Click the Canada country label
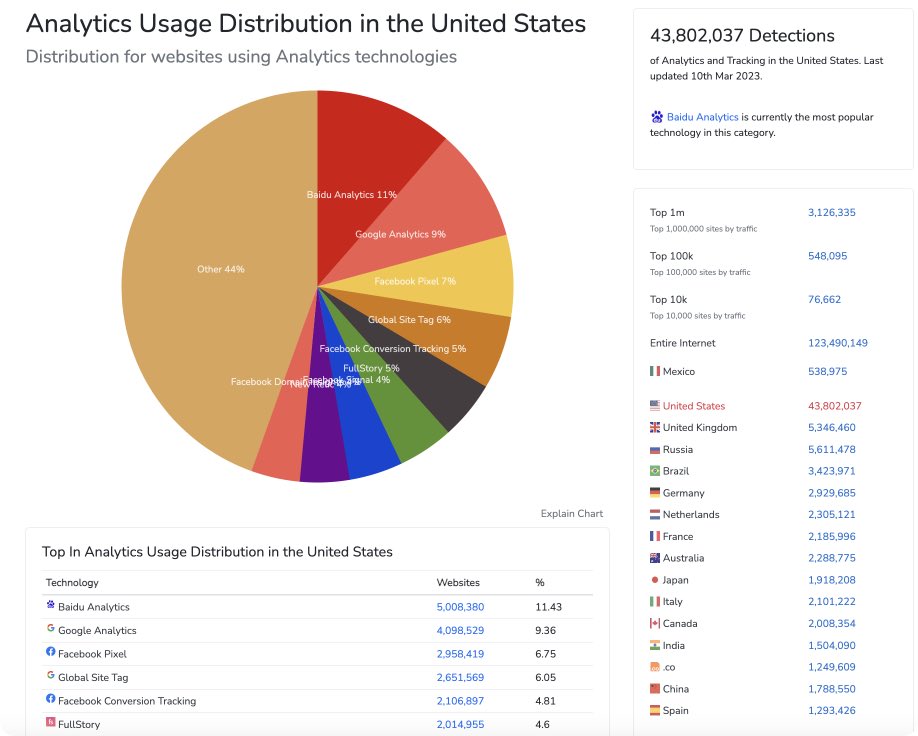Image resolution: width=918 pixels, height=736 pixels. 680,624
